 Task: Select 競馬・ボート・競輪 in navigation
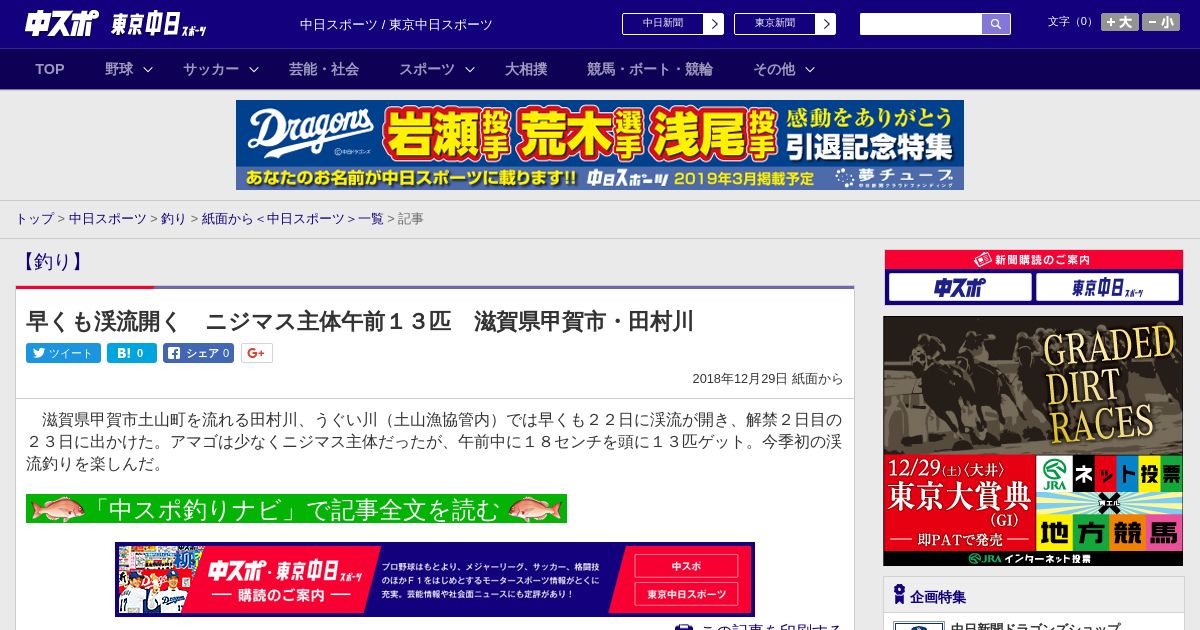pyautogui.click(x=650, y=69)
